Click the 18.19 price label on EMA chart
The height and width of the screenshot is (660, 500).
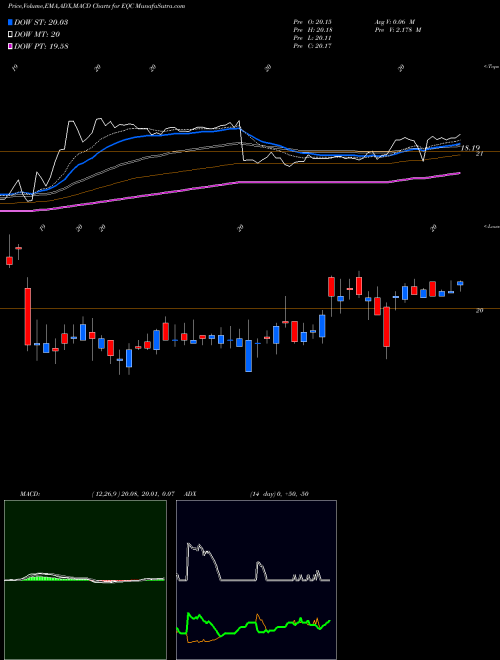point(471,148)
